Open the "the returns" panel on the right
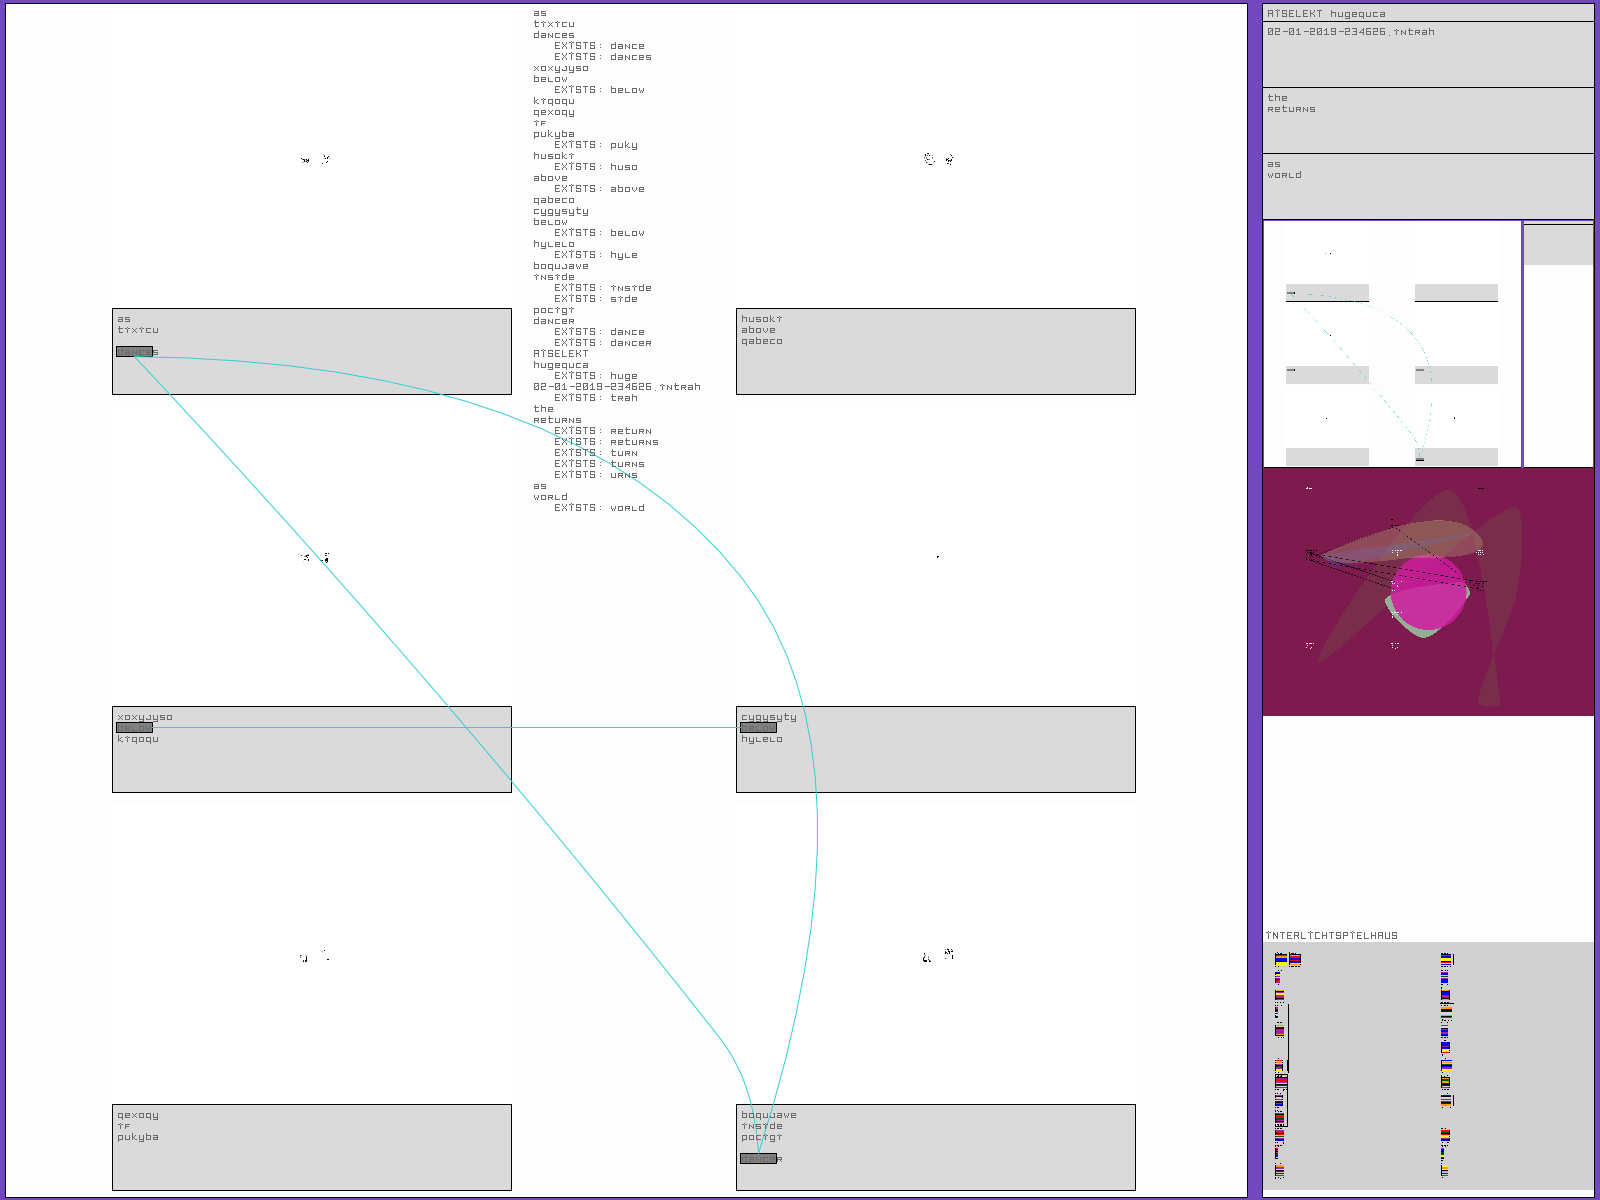 tap(1427, 120)
